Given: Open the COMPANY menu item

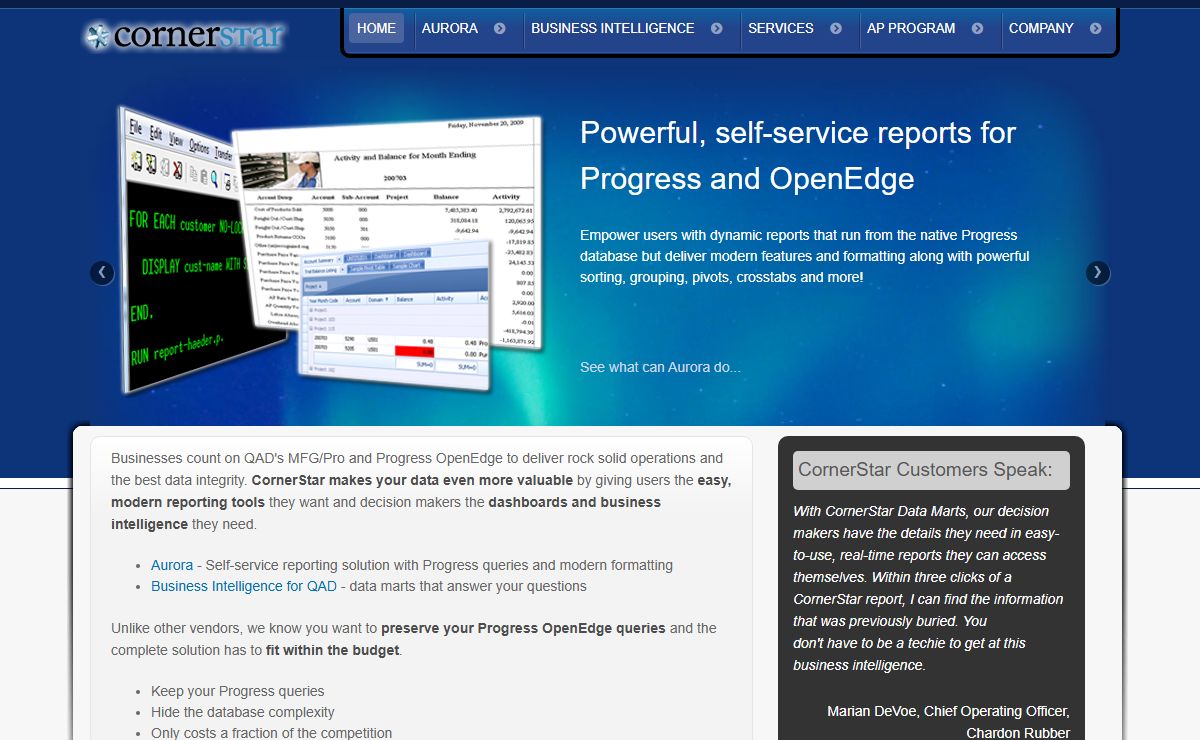Looking at the screenshot, I should click(x=1041, y=28).
